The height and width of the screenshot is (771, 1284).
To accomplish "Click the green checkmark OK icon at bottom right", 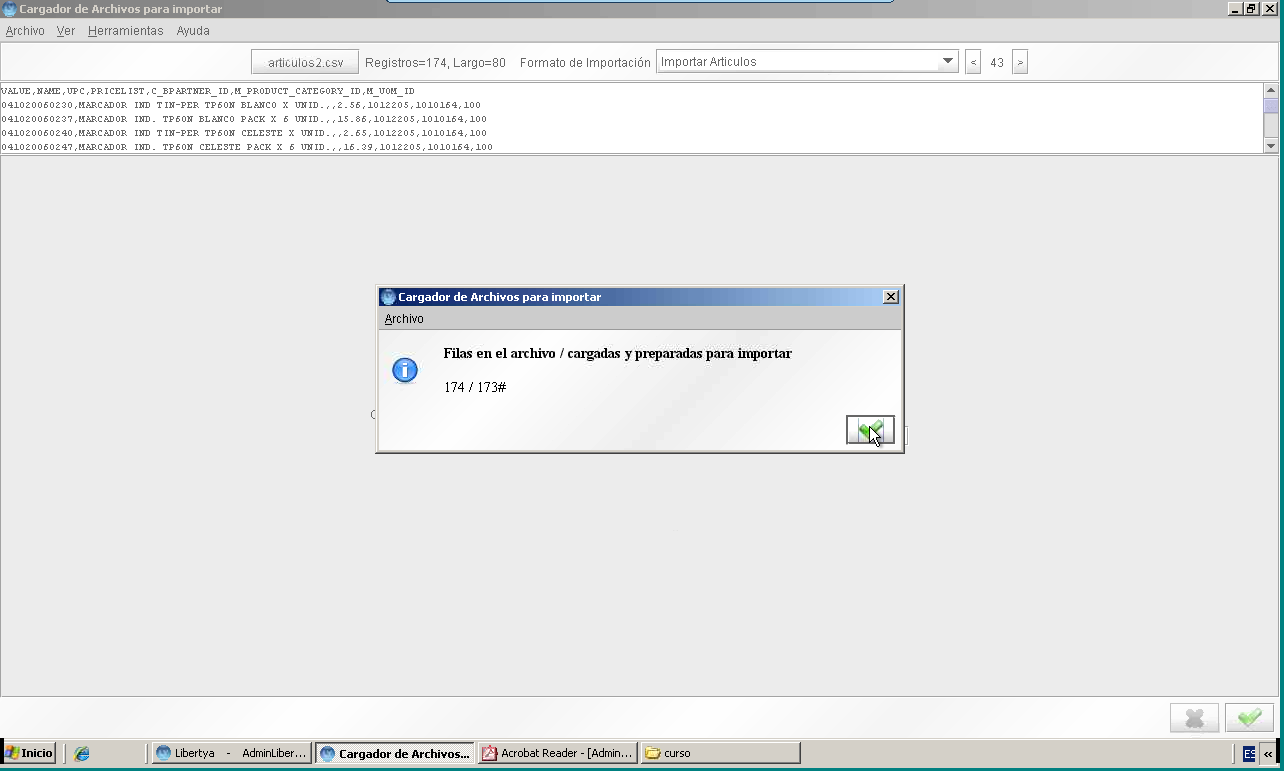I will [x=1249, y=718].
